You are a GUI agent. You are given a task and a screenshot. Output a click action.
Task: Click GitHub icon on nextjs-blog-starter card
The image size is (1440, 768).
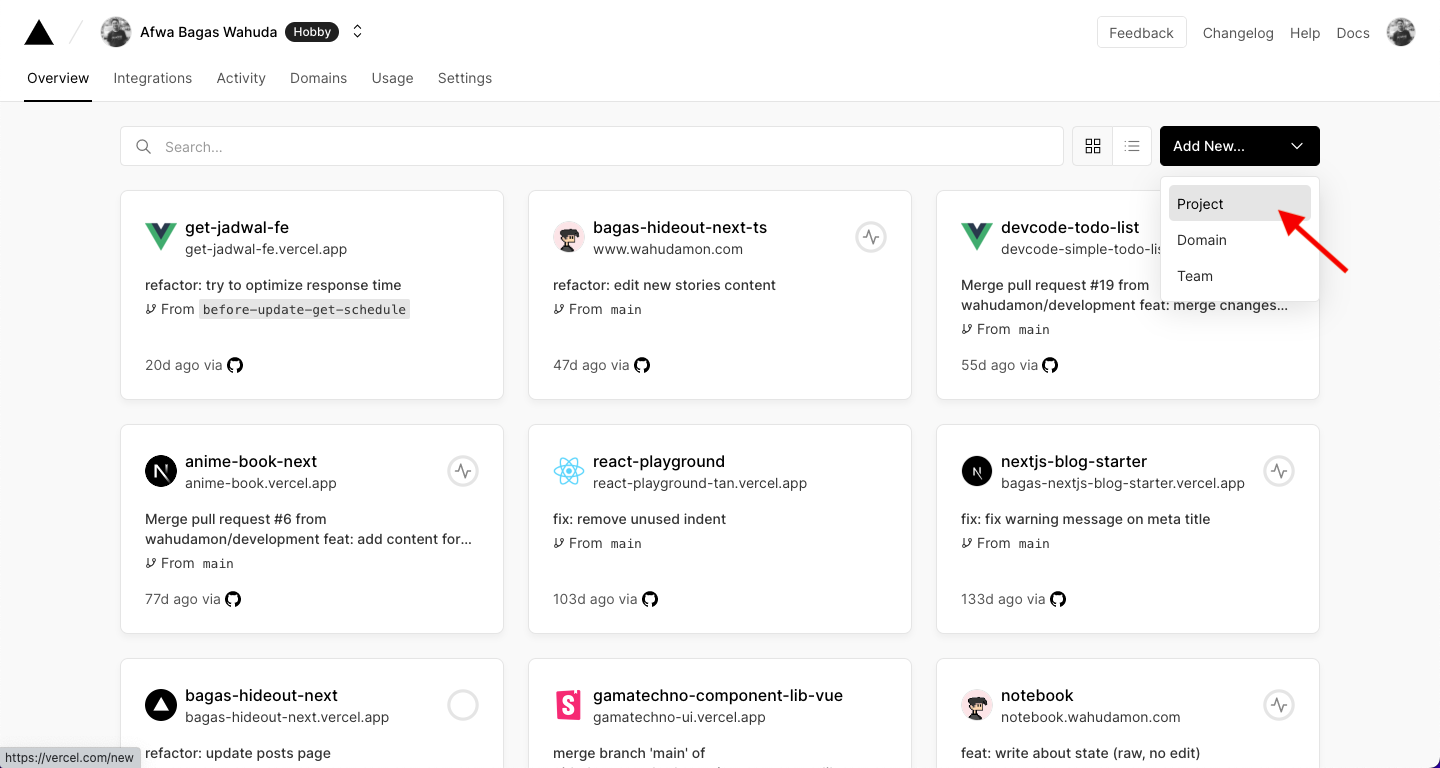(1058, 599)
